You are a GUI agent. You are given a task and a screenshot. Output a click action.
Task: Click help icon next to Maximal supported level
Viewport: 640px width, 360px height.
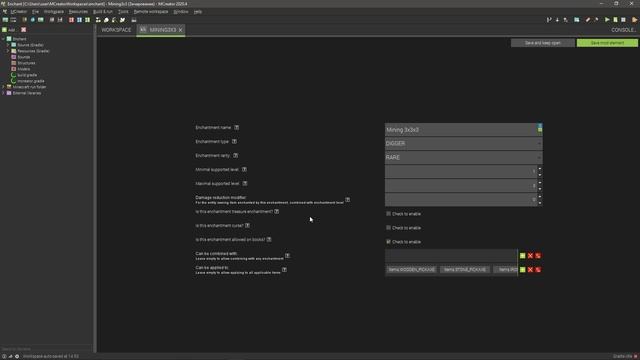(x=245, y=184)
